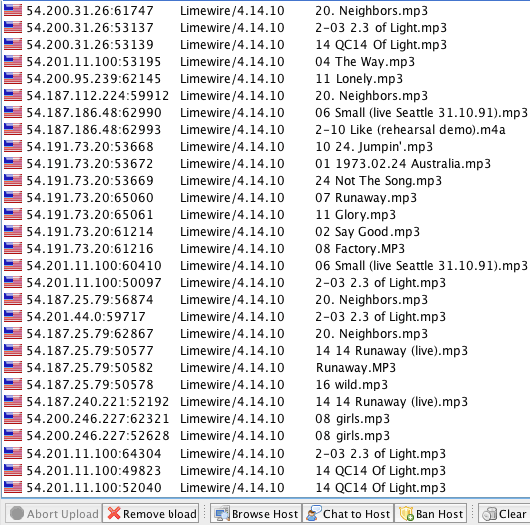The height and width of the screenshot is (525, 530).
Task: Select the 16 wild.mp3 upload row
Action: (x=265, y=384)
